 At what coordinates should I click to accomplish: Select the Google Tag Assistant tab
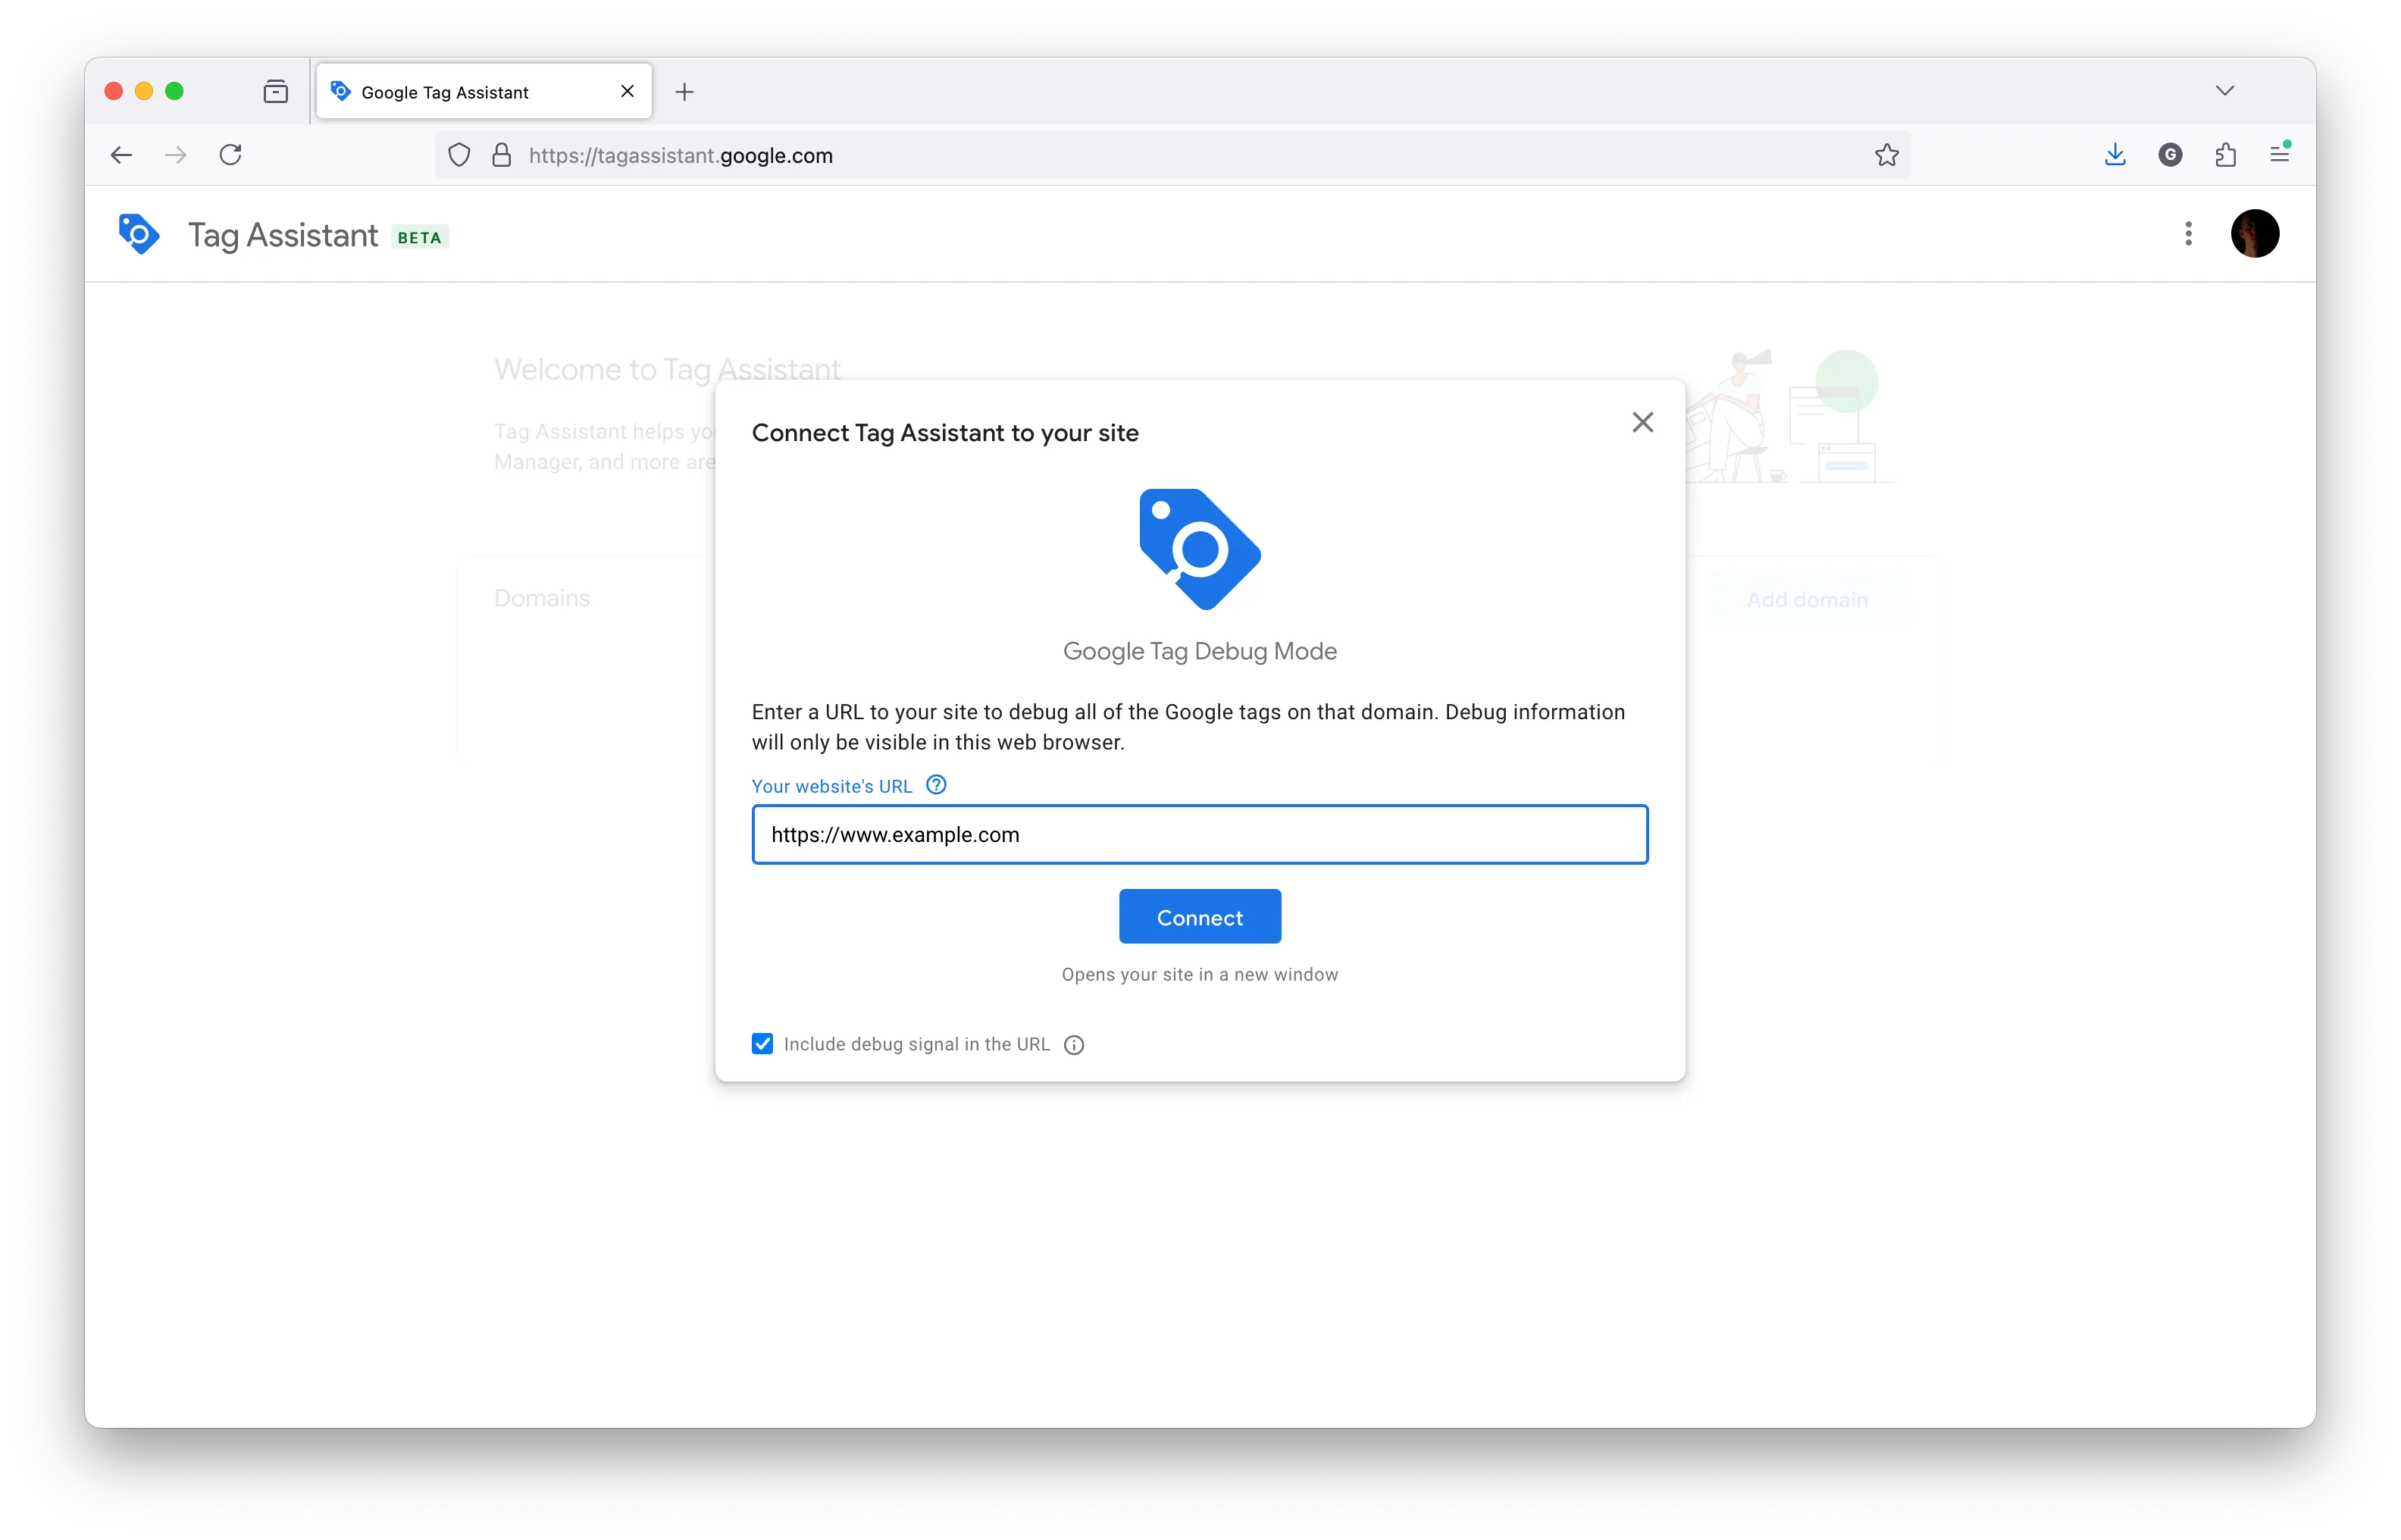[484, 91]
